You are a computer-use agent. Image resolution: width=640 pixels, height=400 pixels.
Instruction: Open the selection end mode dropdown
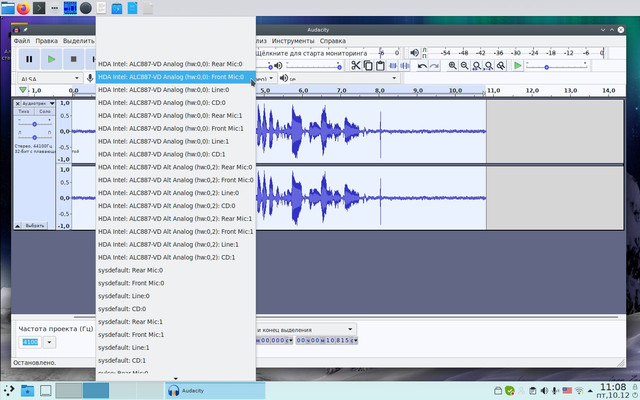pyautogui.click(x=350, y=329)
